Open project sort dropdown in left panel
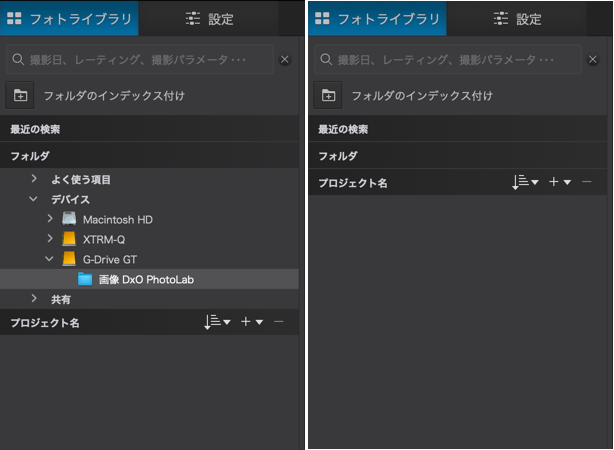Screen dimensions: 614x450 pyautogui.click(x=217, y=322)
